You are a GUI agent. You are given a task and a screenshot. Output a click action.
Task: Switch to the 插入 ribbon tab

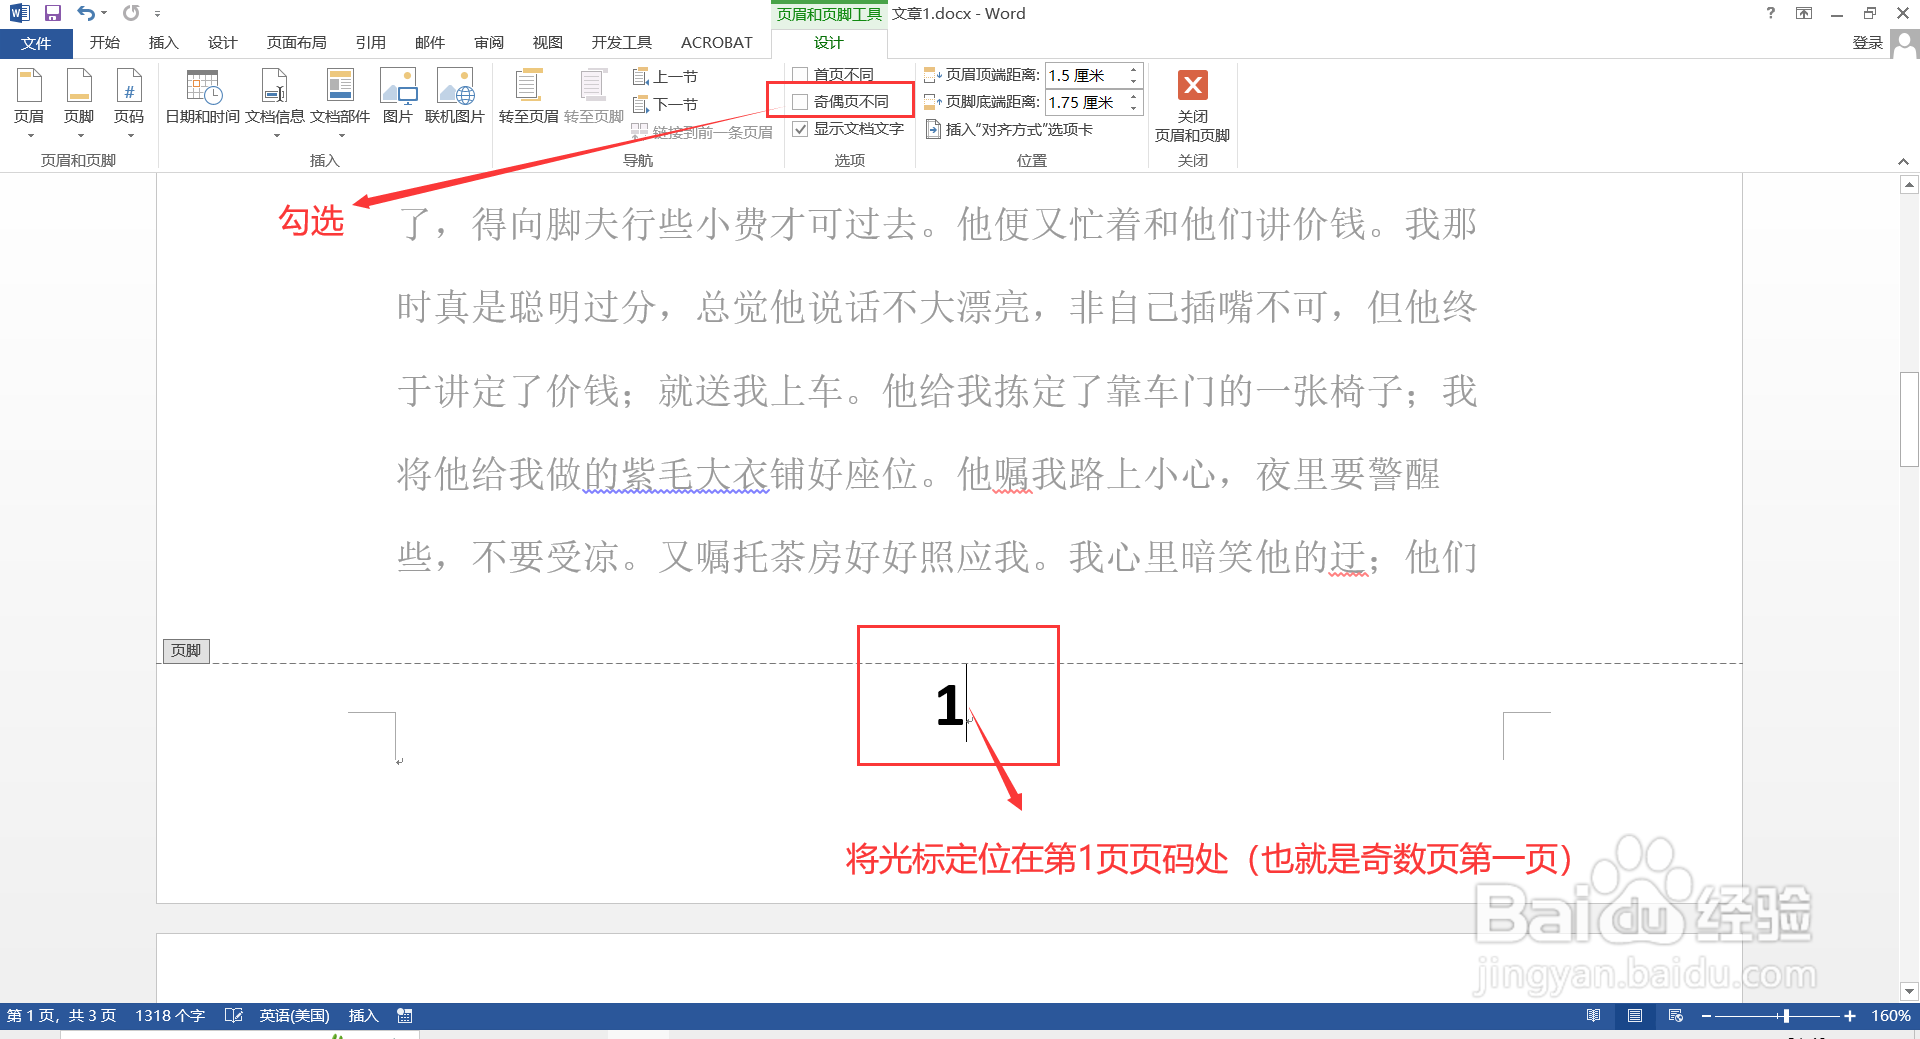(x=163, y=42)
